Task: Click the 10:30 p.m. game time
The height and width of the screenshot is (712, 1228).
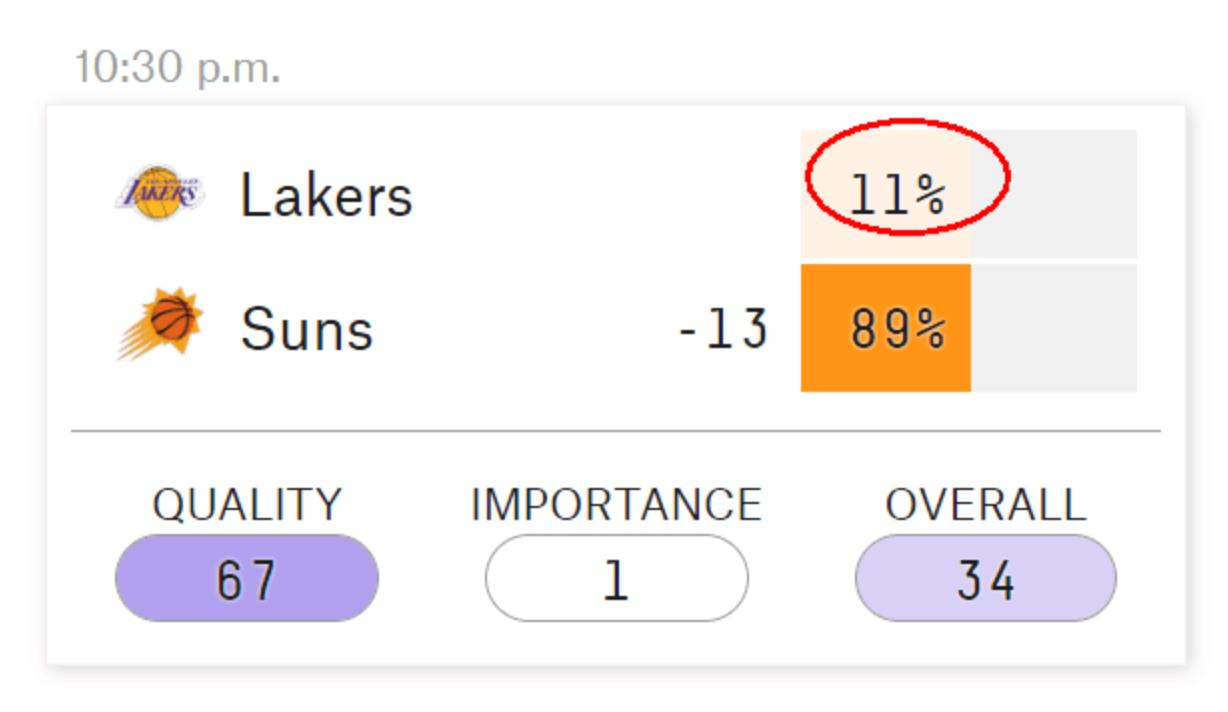Action: 177,68
